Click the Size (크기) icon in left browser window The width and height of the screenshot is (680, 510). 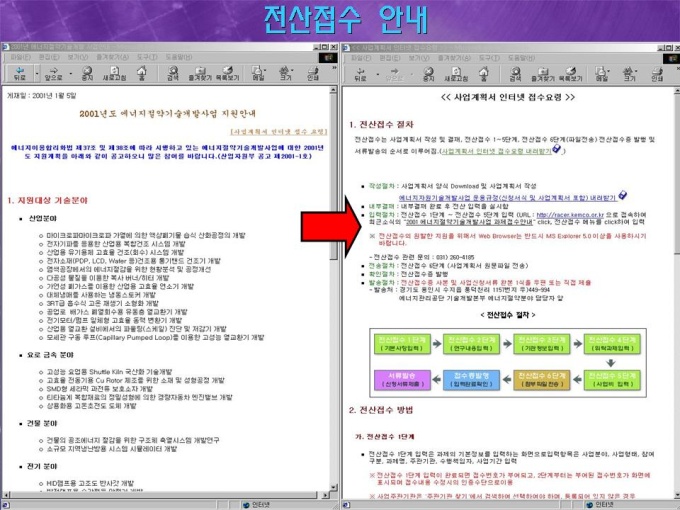[284, 73]
